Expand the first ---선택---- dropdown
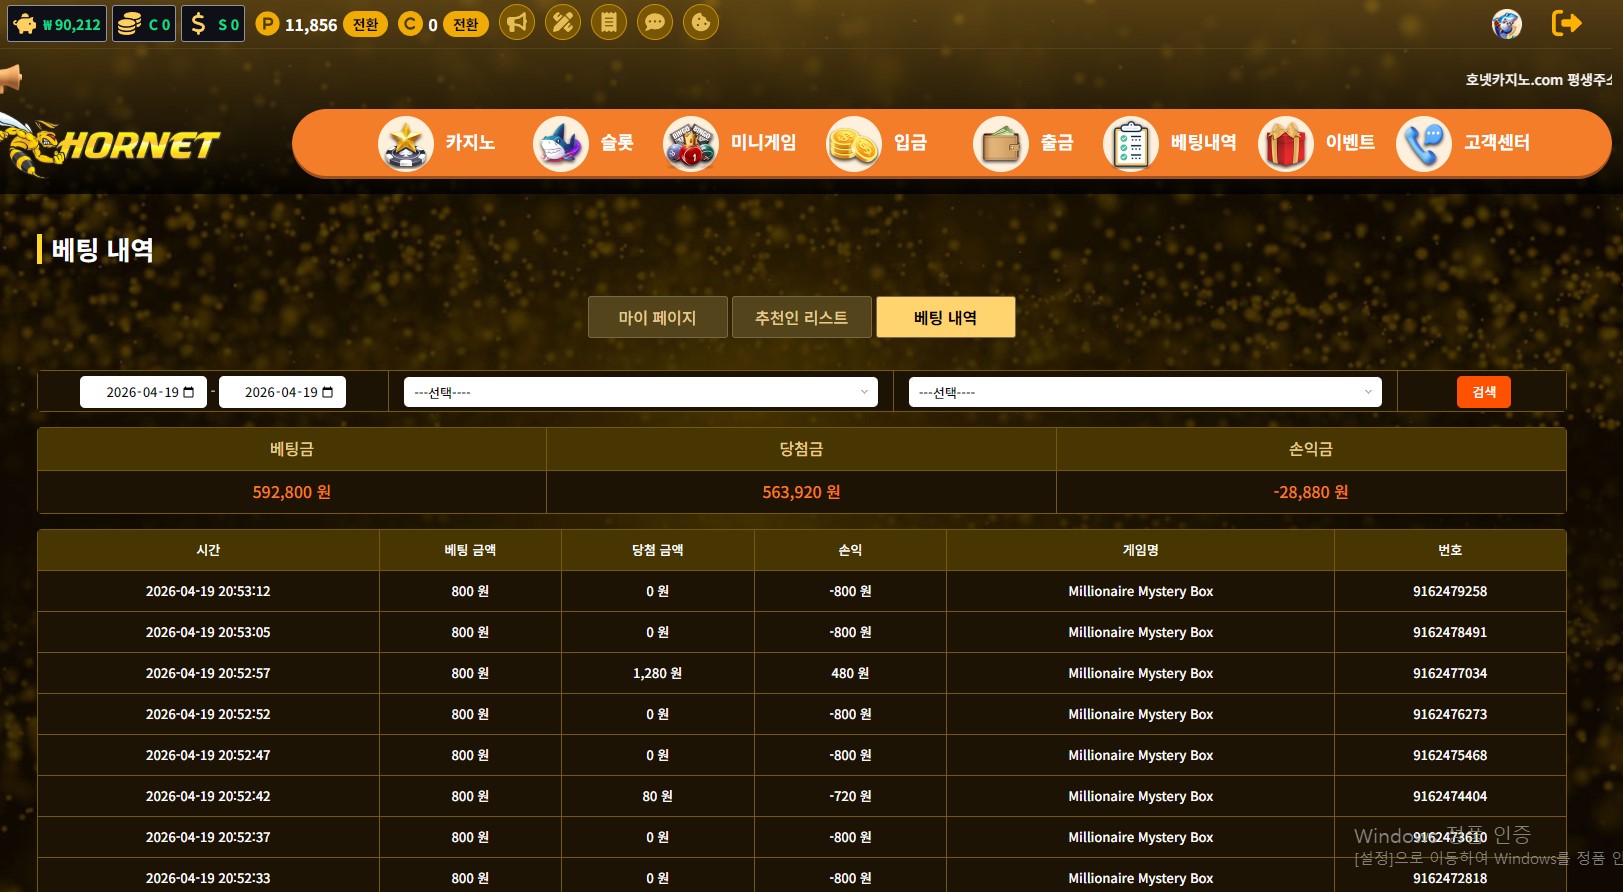This screenshot has height=892, width=1623. (640, 392)
